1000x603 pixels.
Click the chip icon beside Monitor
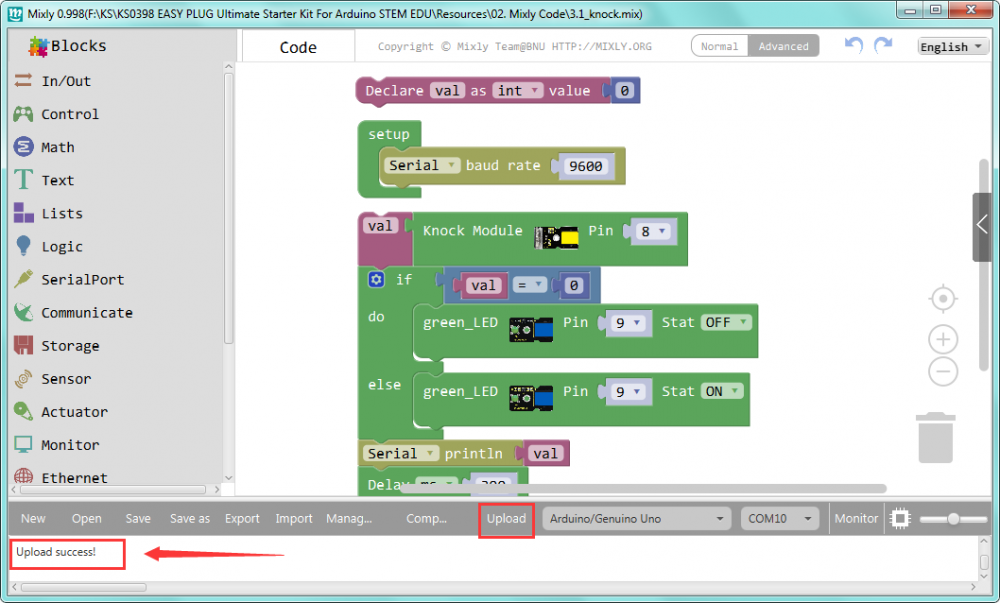coord(900,518)
